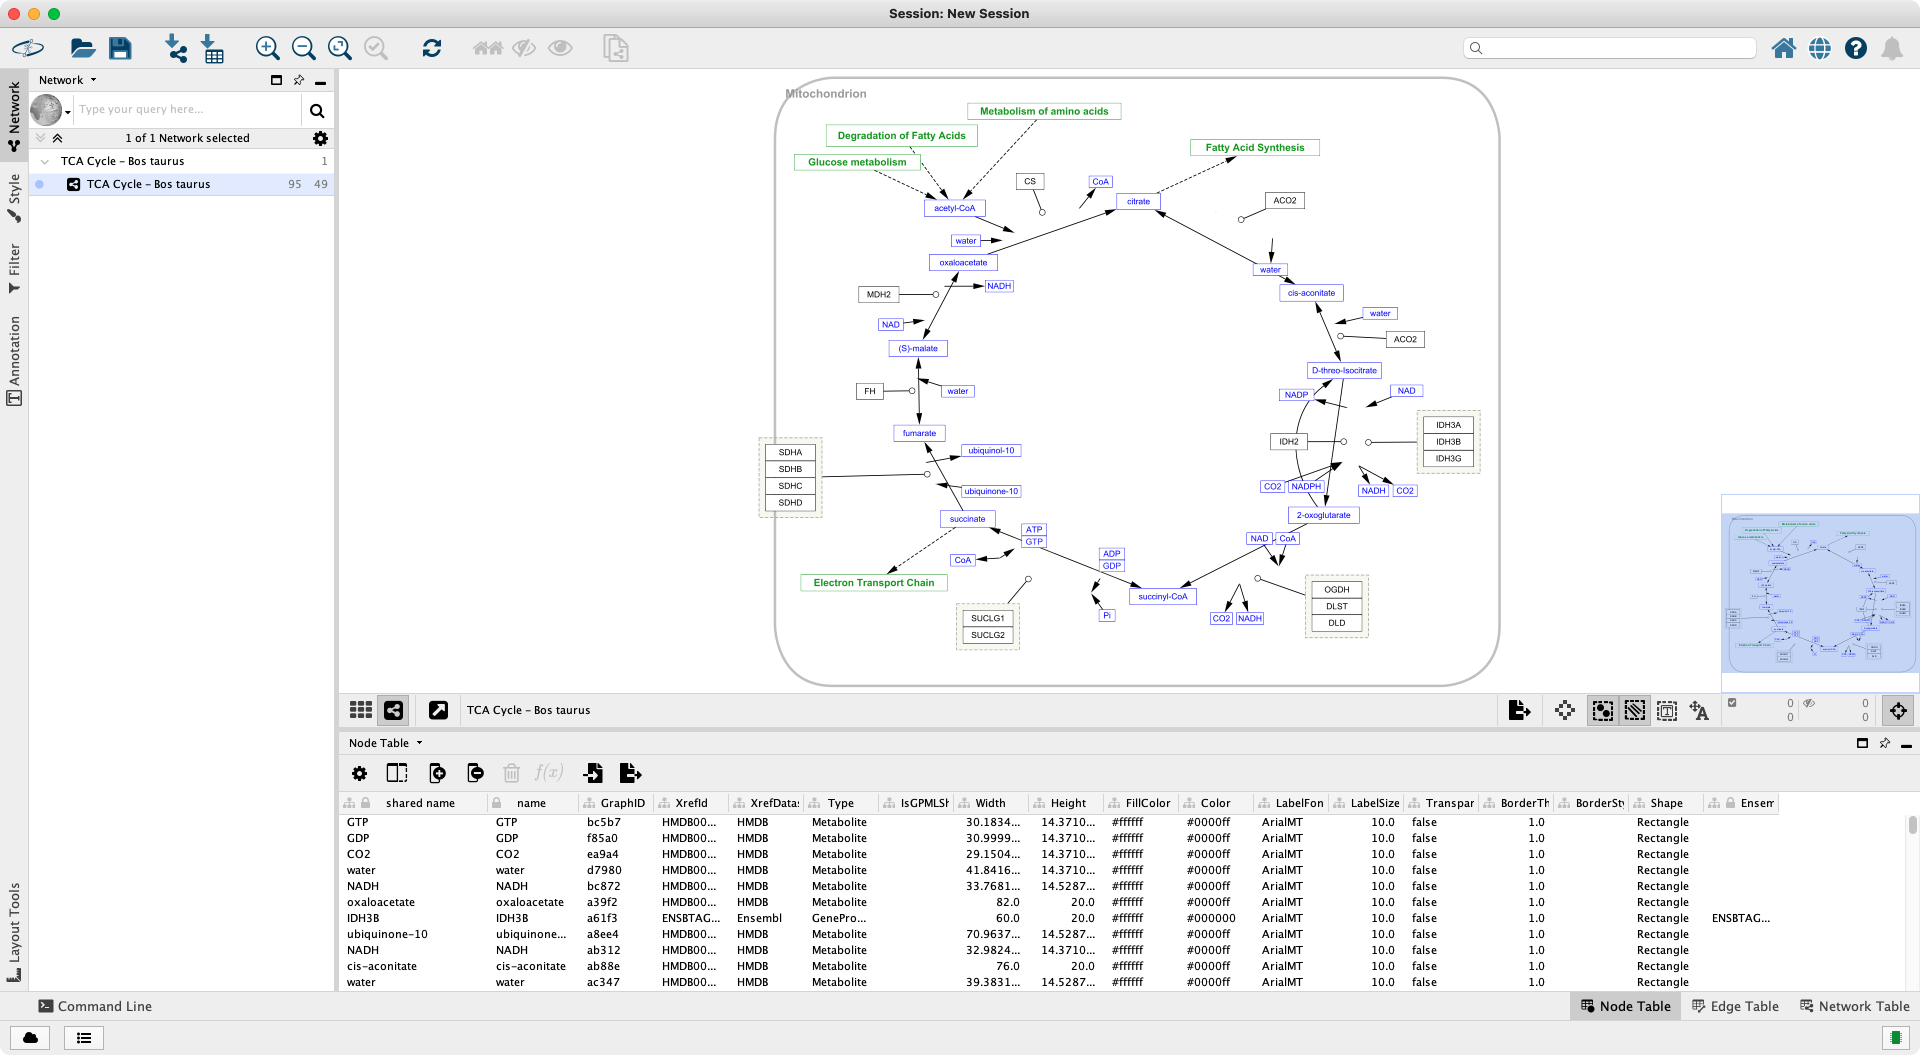Switch to the Edge Table tab
Image resolution: width=1920 pixels, height=1055 pixels.
click(1735, 1006)
